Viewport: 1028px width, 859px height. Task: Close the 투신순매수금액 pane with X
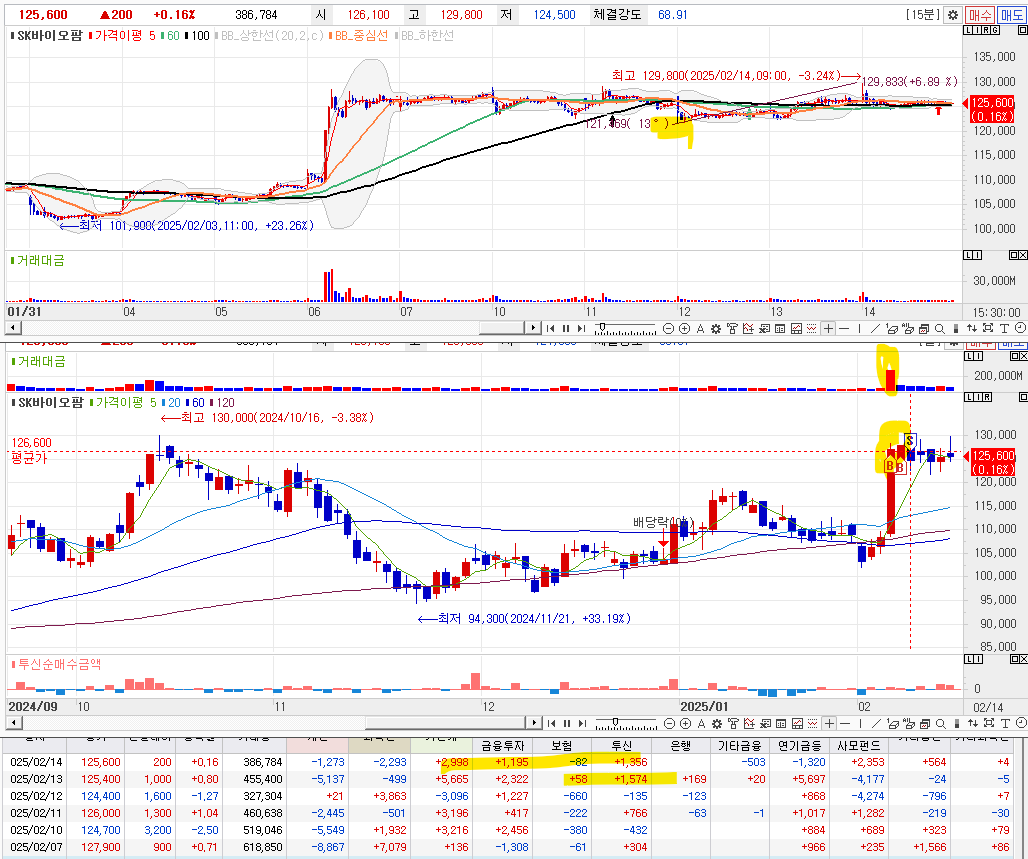tap(1023, 658)
